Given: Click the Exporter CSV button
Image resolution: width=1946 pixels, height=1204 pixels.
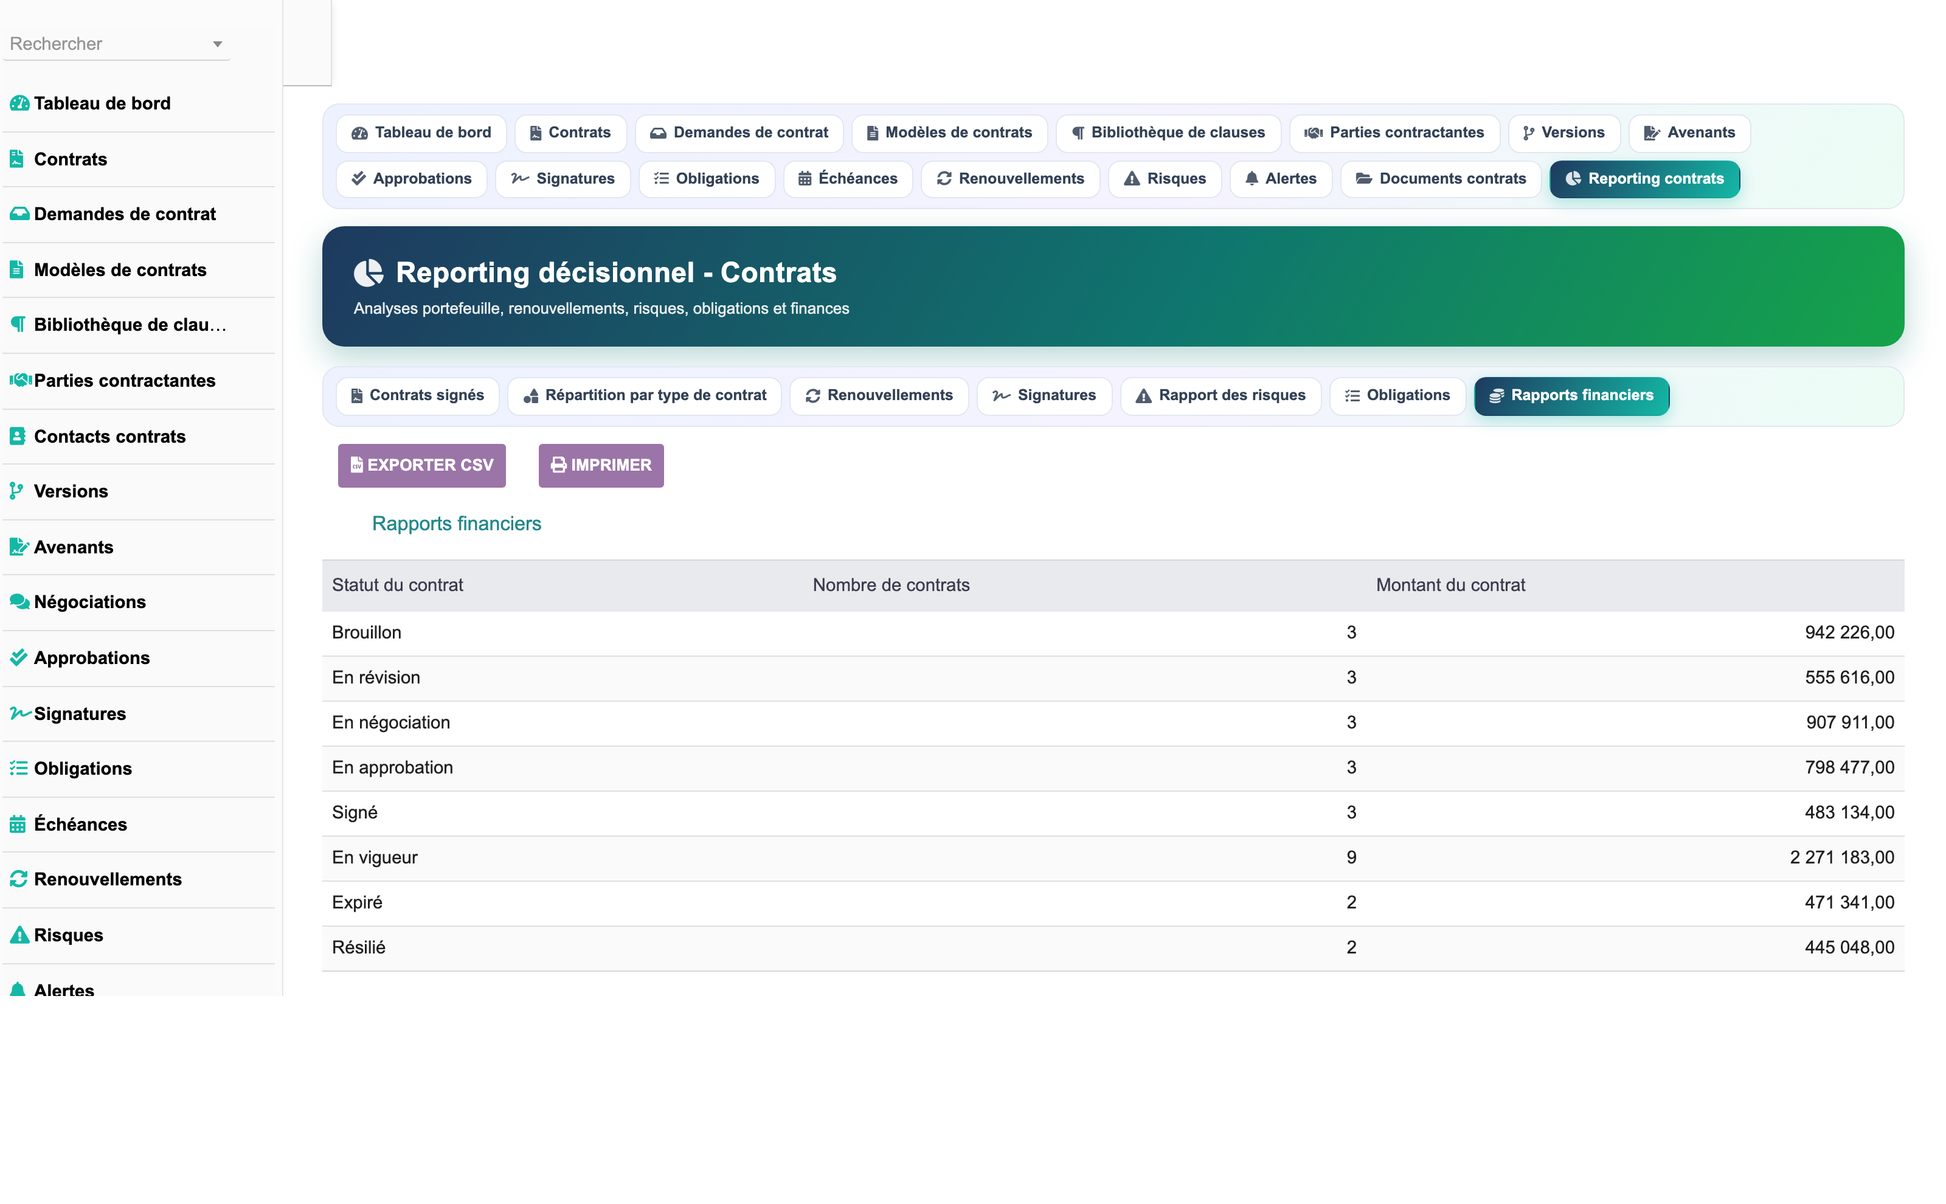Looking at the screenshot, I should point(422,466).
